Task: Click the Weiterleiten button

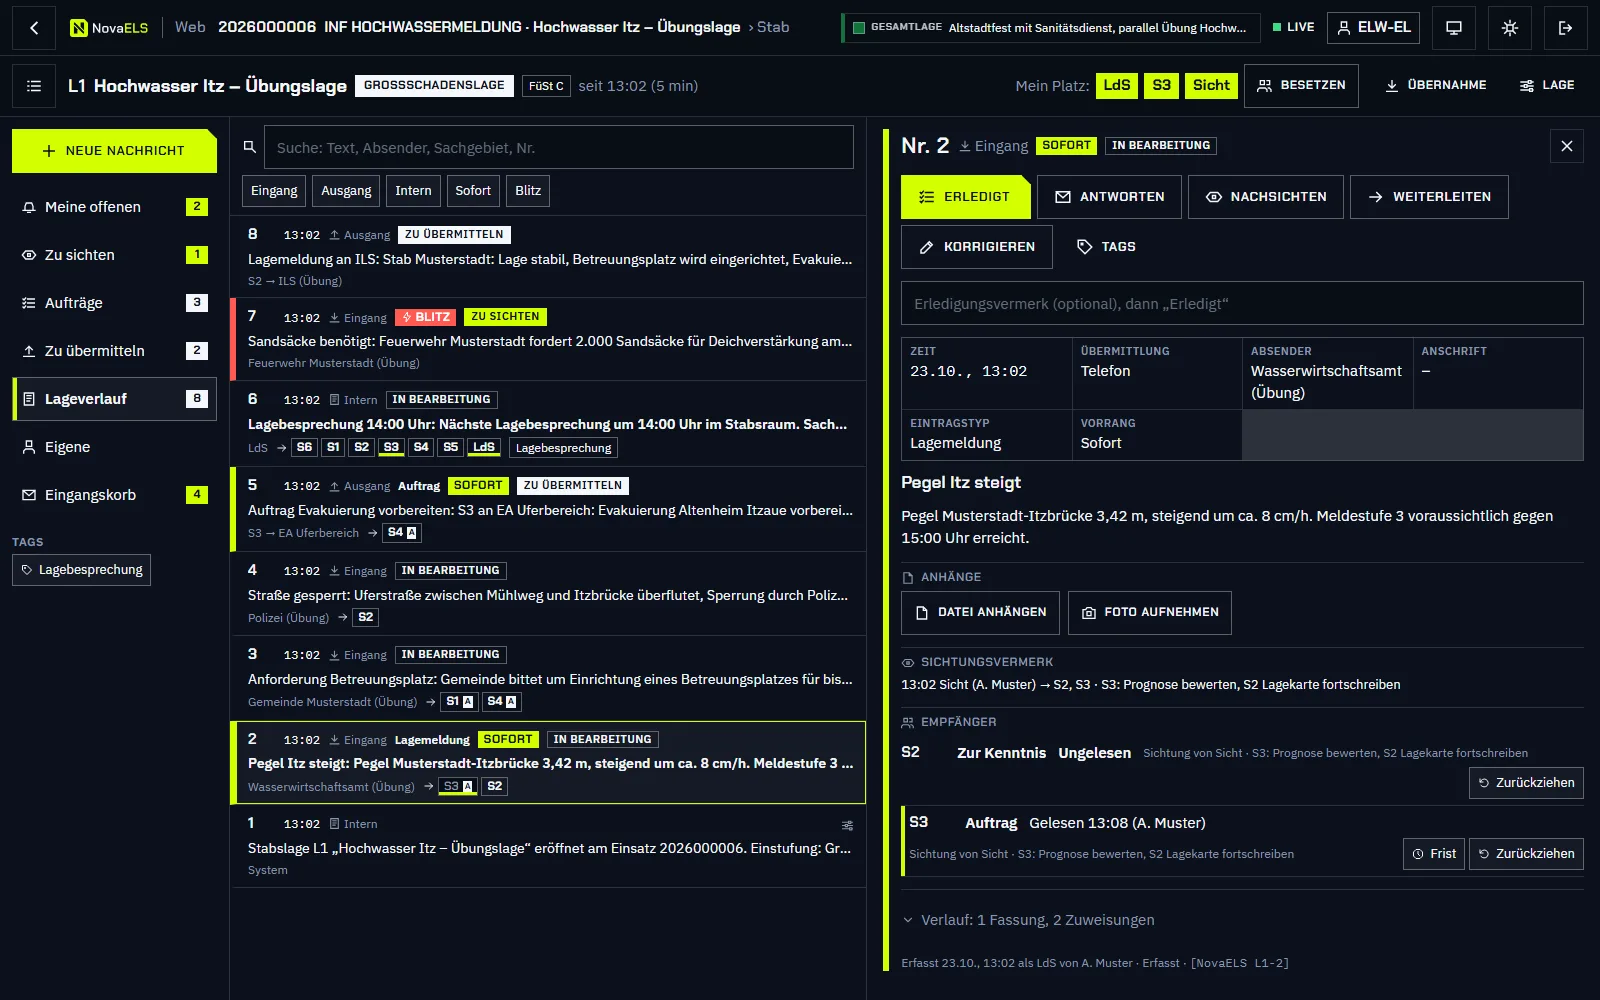Action: (x=1429, y=197)
